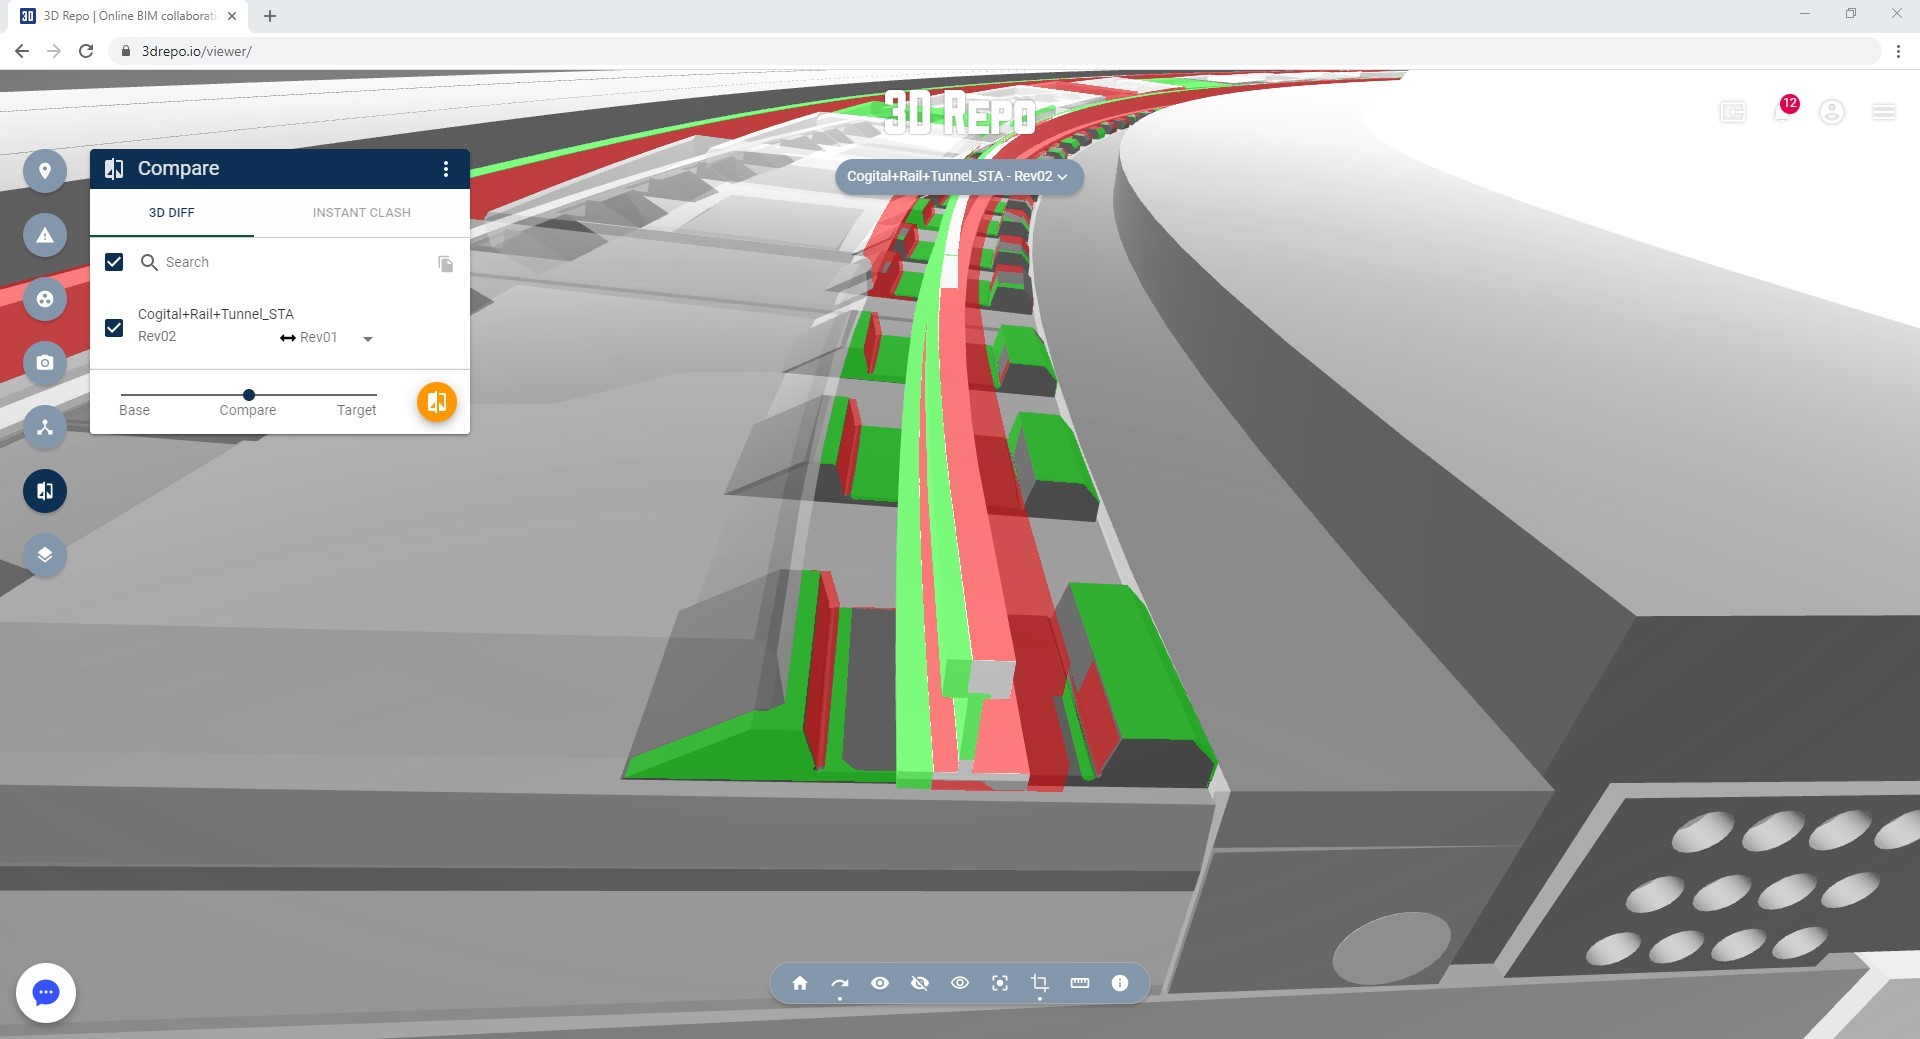Toggle the select-all checkbox beside Search
The image size is (1920, 1039).
click(x=114, y=262)
